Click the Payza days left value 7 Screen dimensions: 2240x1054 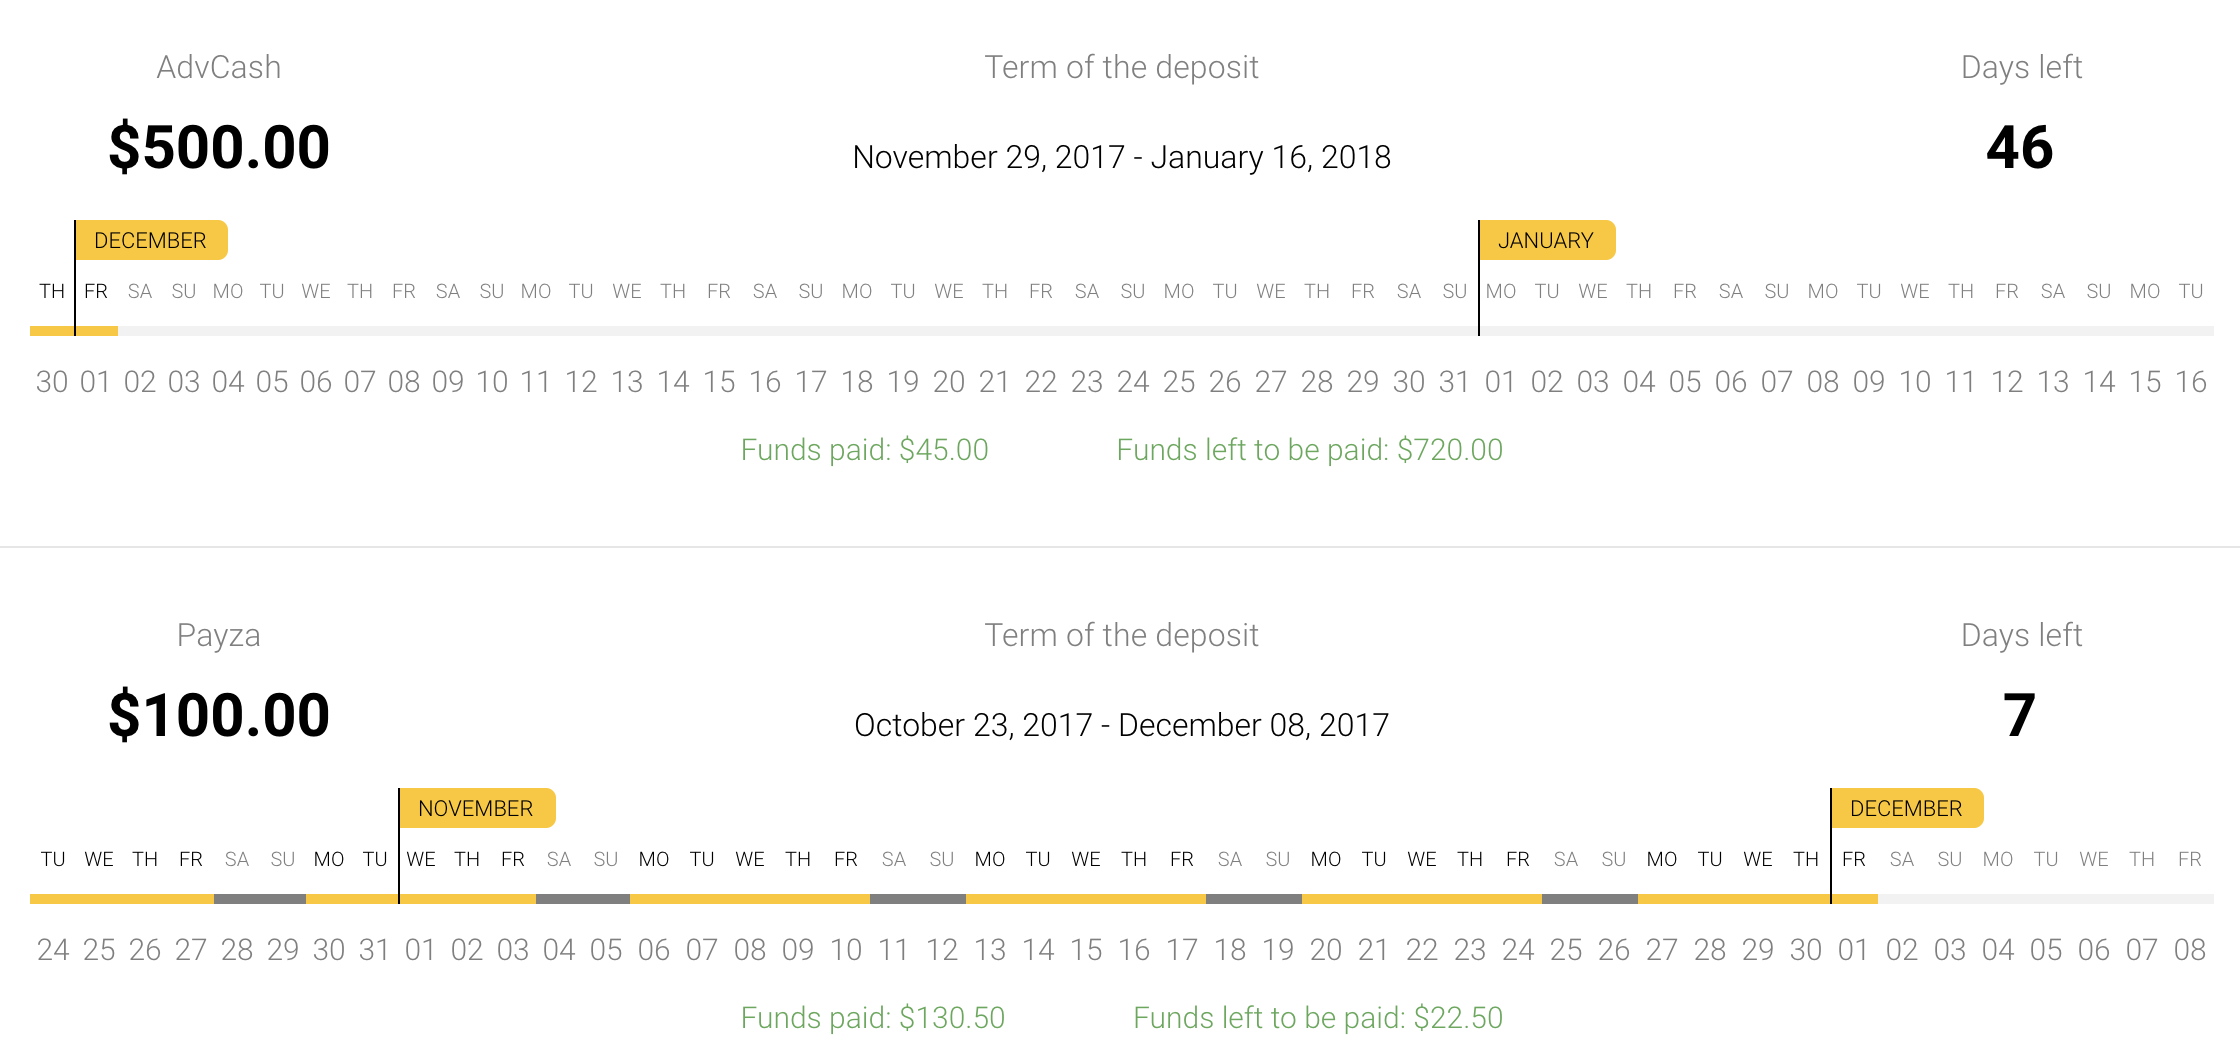click(x=2020, y=715)
